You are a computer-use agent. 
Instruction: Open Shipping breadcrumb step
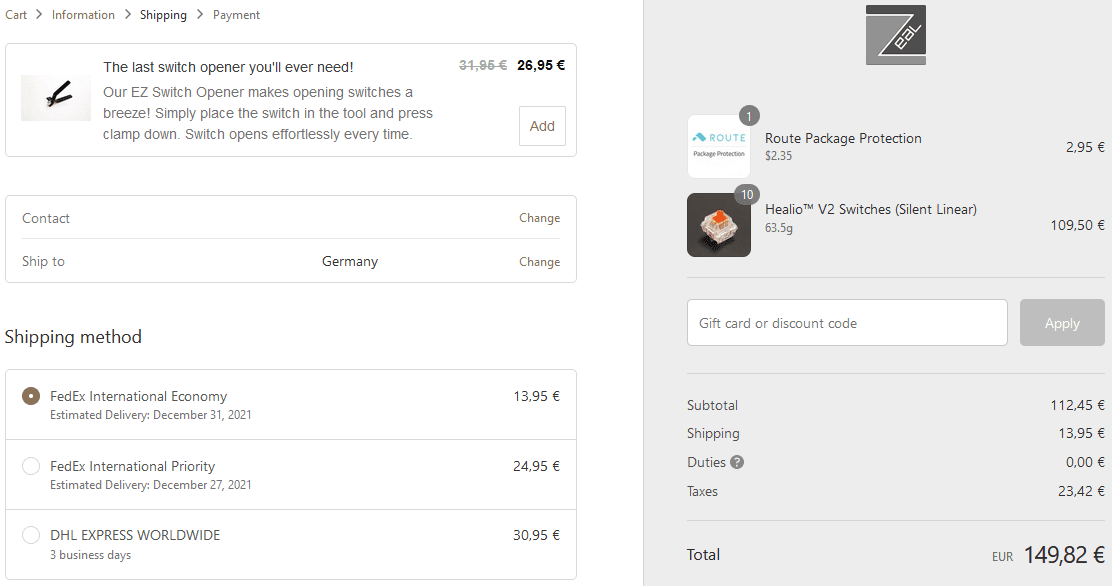click(163, 15)
